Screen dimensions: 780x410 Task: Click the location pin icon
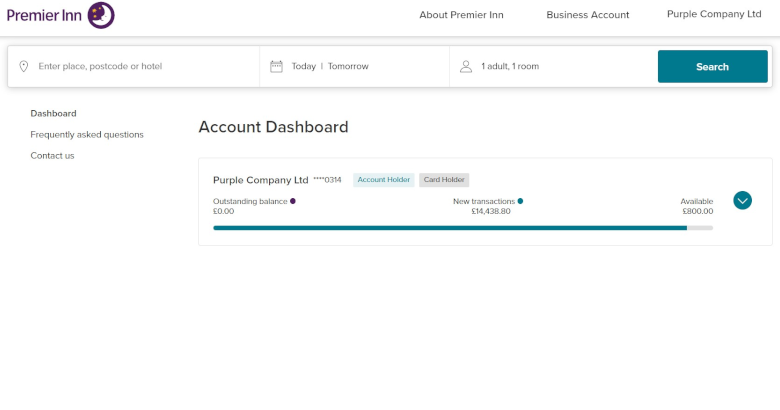(25, 67)
